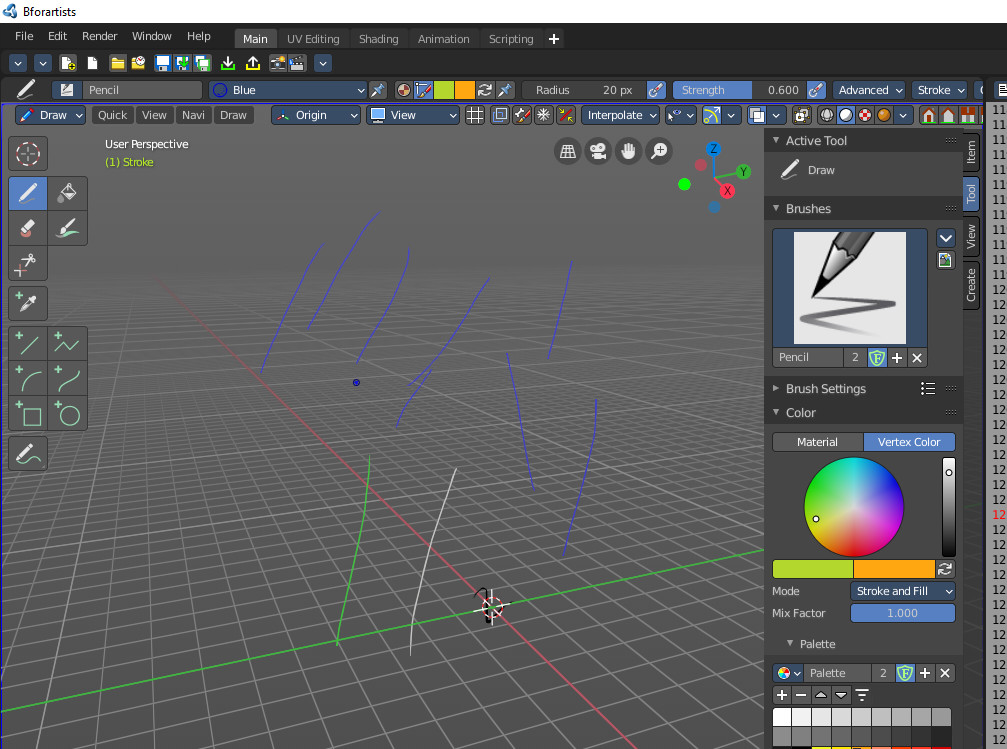Click the Quick button in header

(x=112, y=115)
